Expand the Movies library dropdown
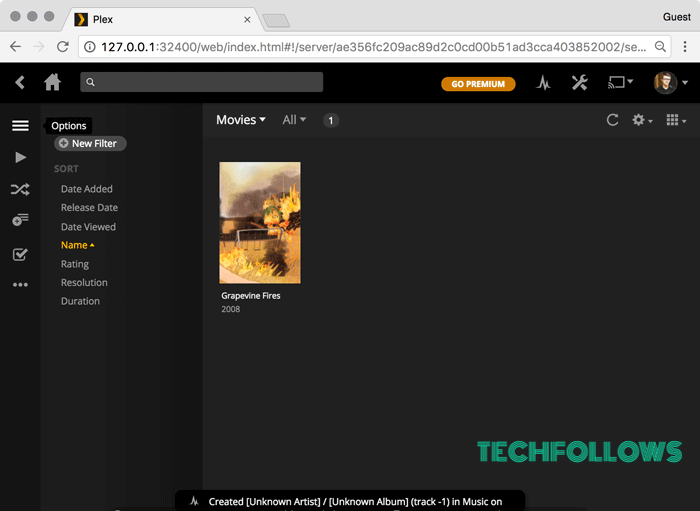Viewport: 700px width, 511px height. [x=241, y=120]
